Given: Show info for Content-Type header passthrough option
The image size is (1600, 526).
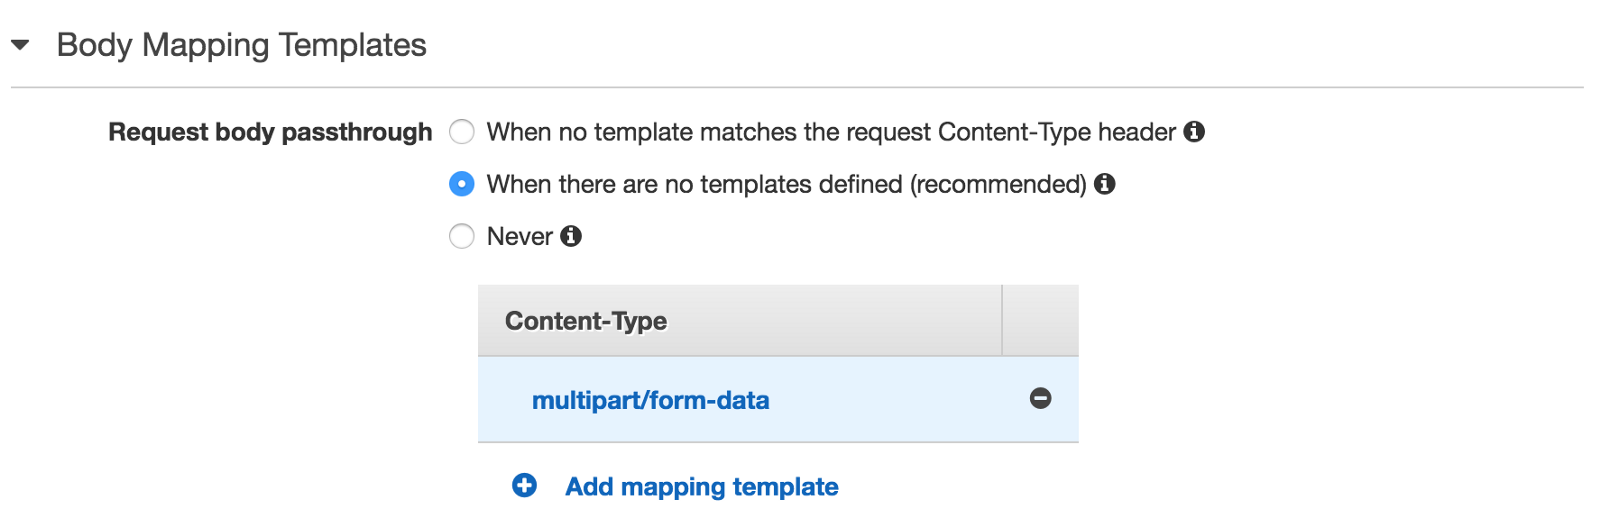Looking at the screenshot, I should (x=1194, y=132).
